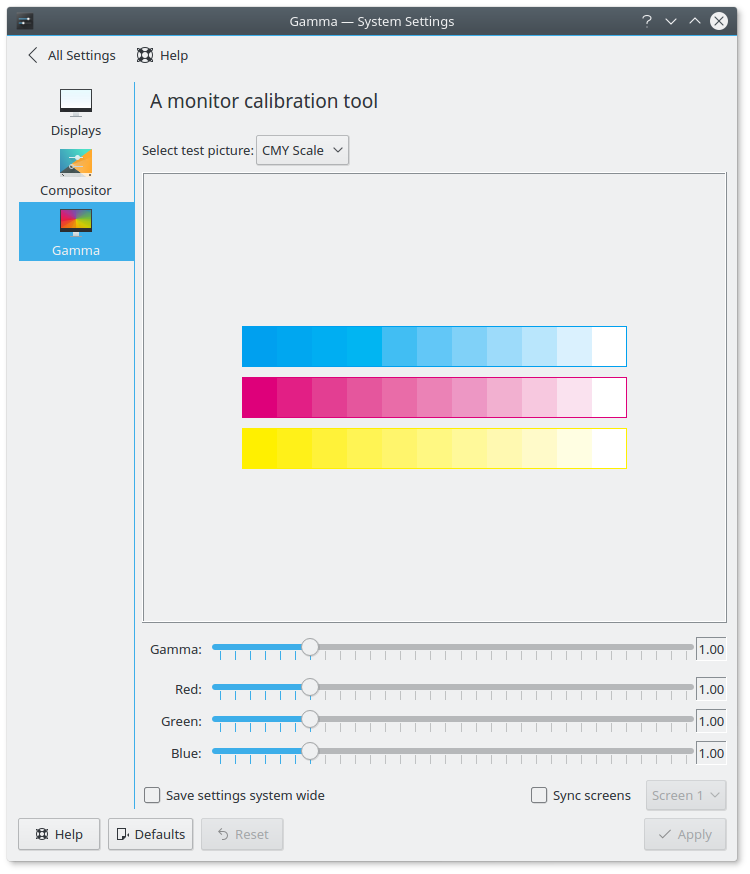Screen dimensions: 750x874
Task: Open the Screen 1 dropdown
Action: [686, 796]
